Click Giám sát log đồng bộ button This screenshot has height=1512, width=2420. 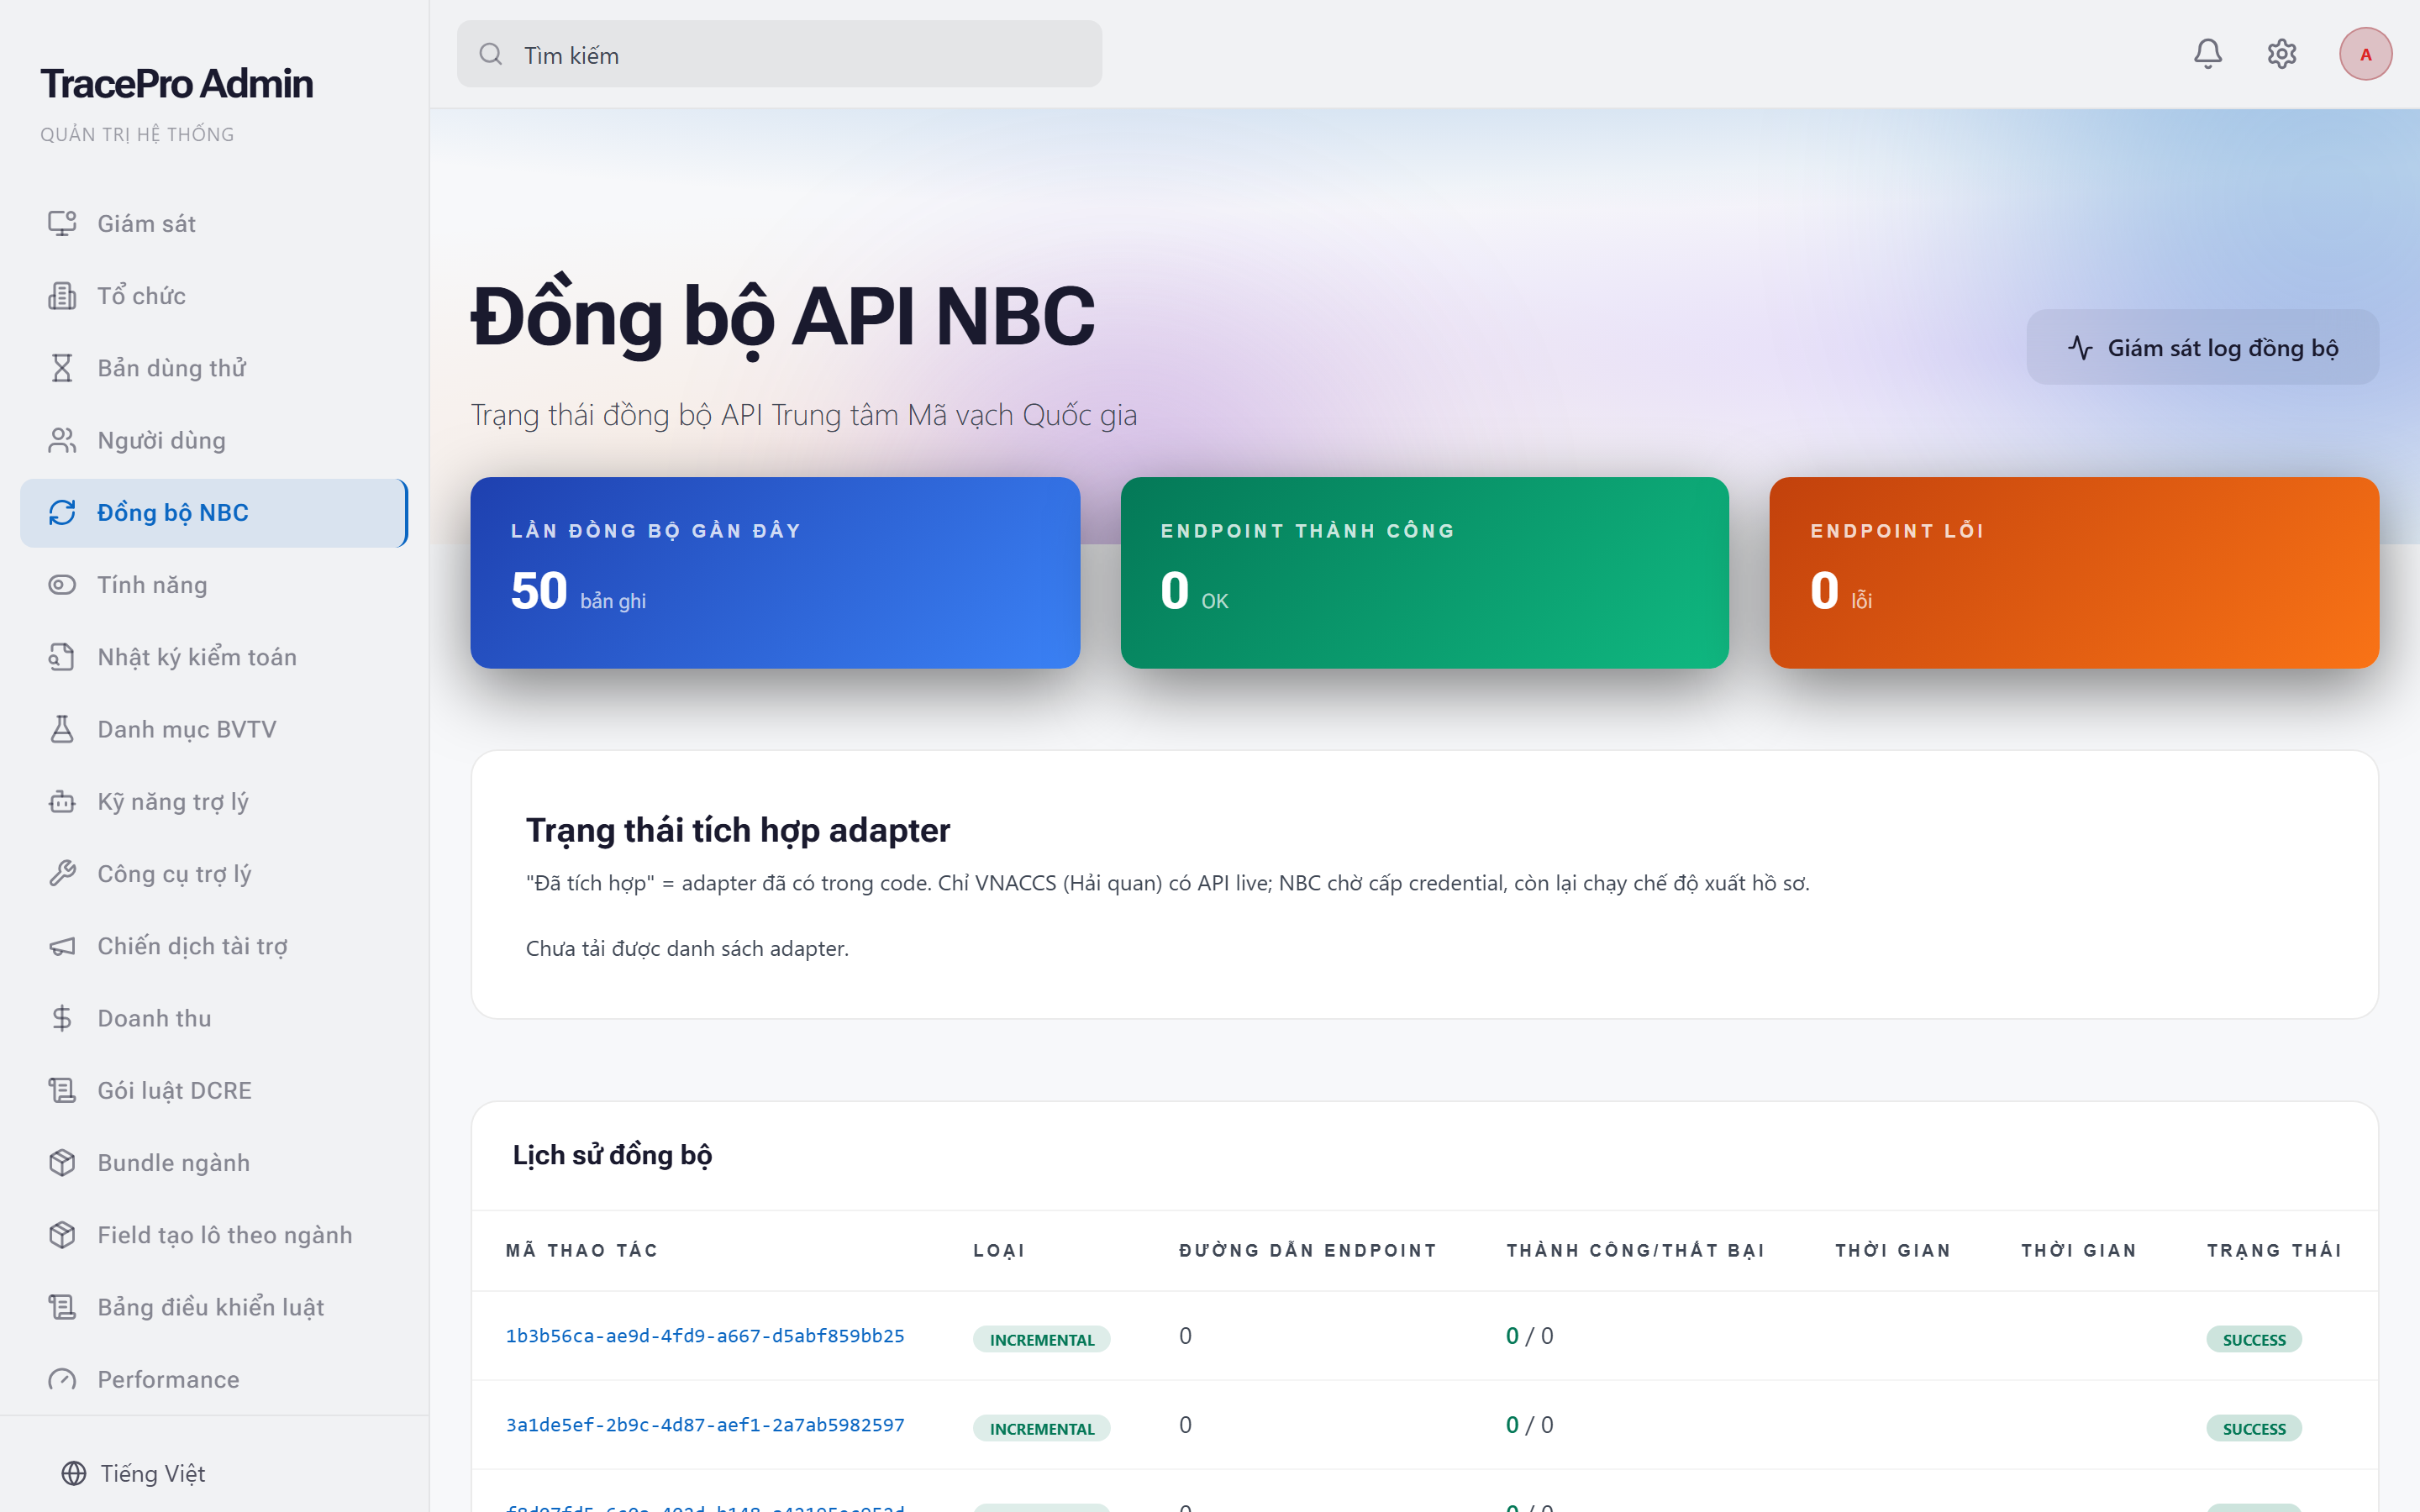coord(2202,347)
